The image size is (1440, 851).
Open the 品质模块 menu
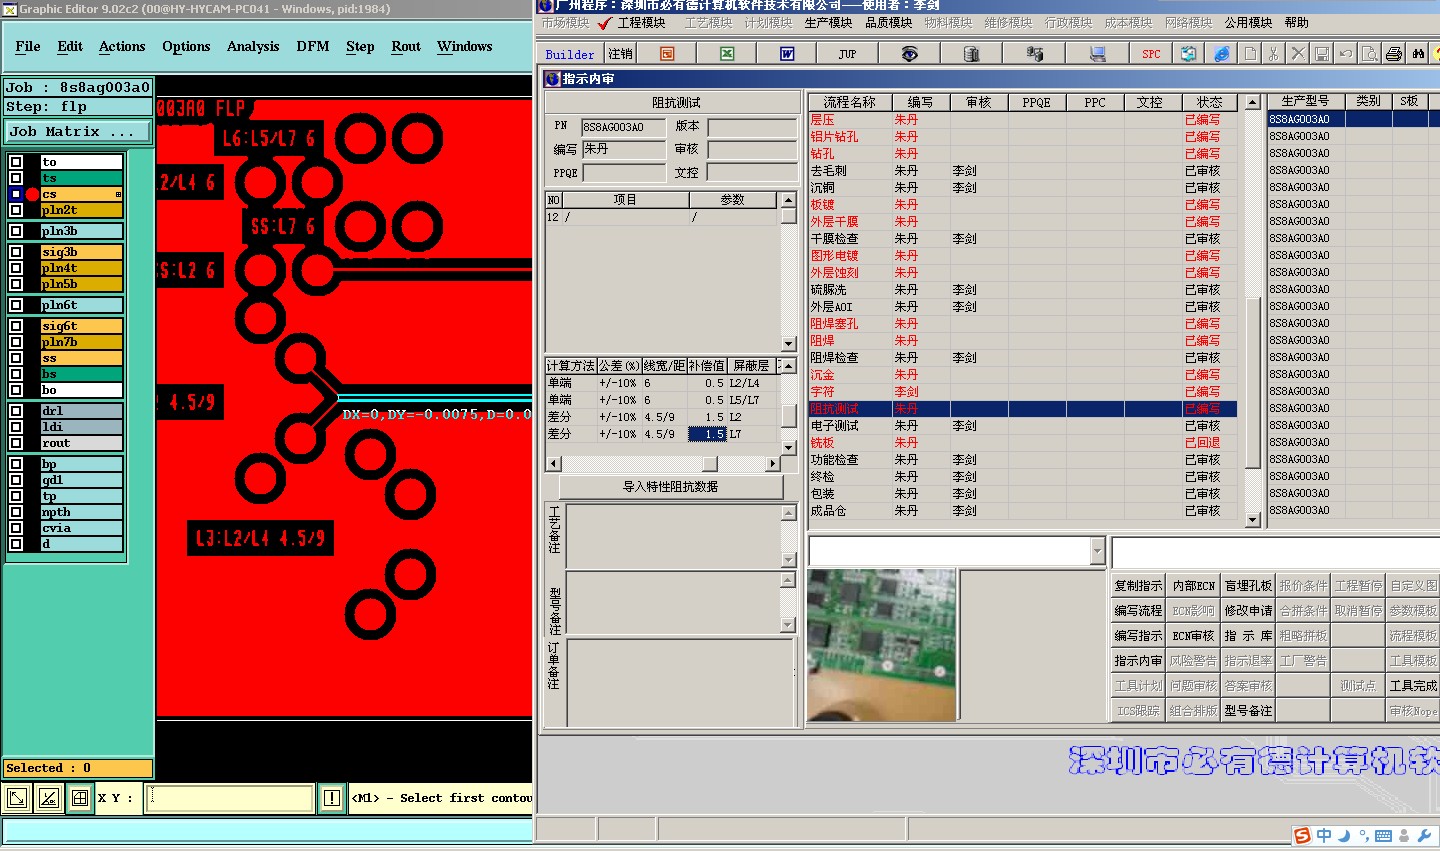[889, 22]
